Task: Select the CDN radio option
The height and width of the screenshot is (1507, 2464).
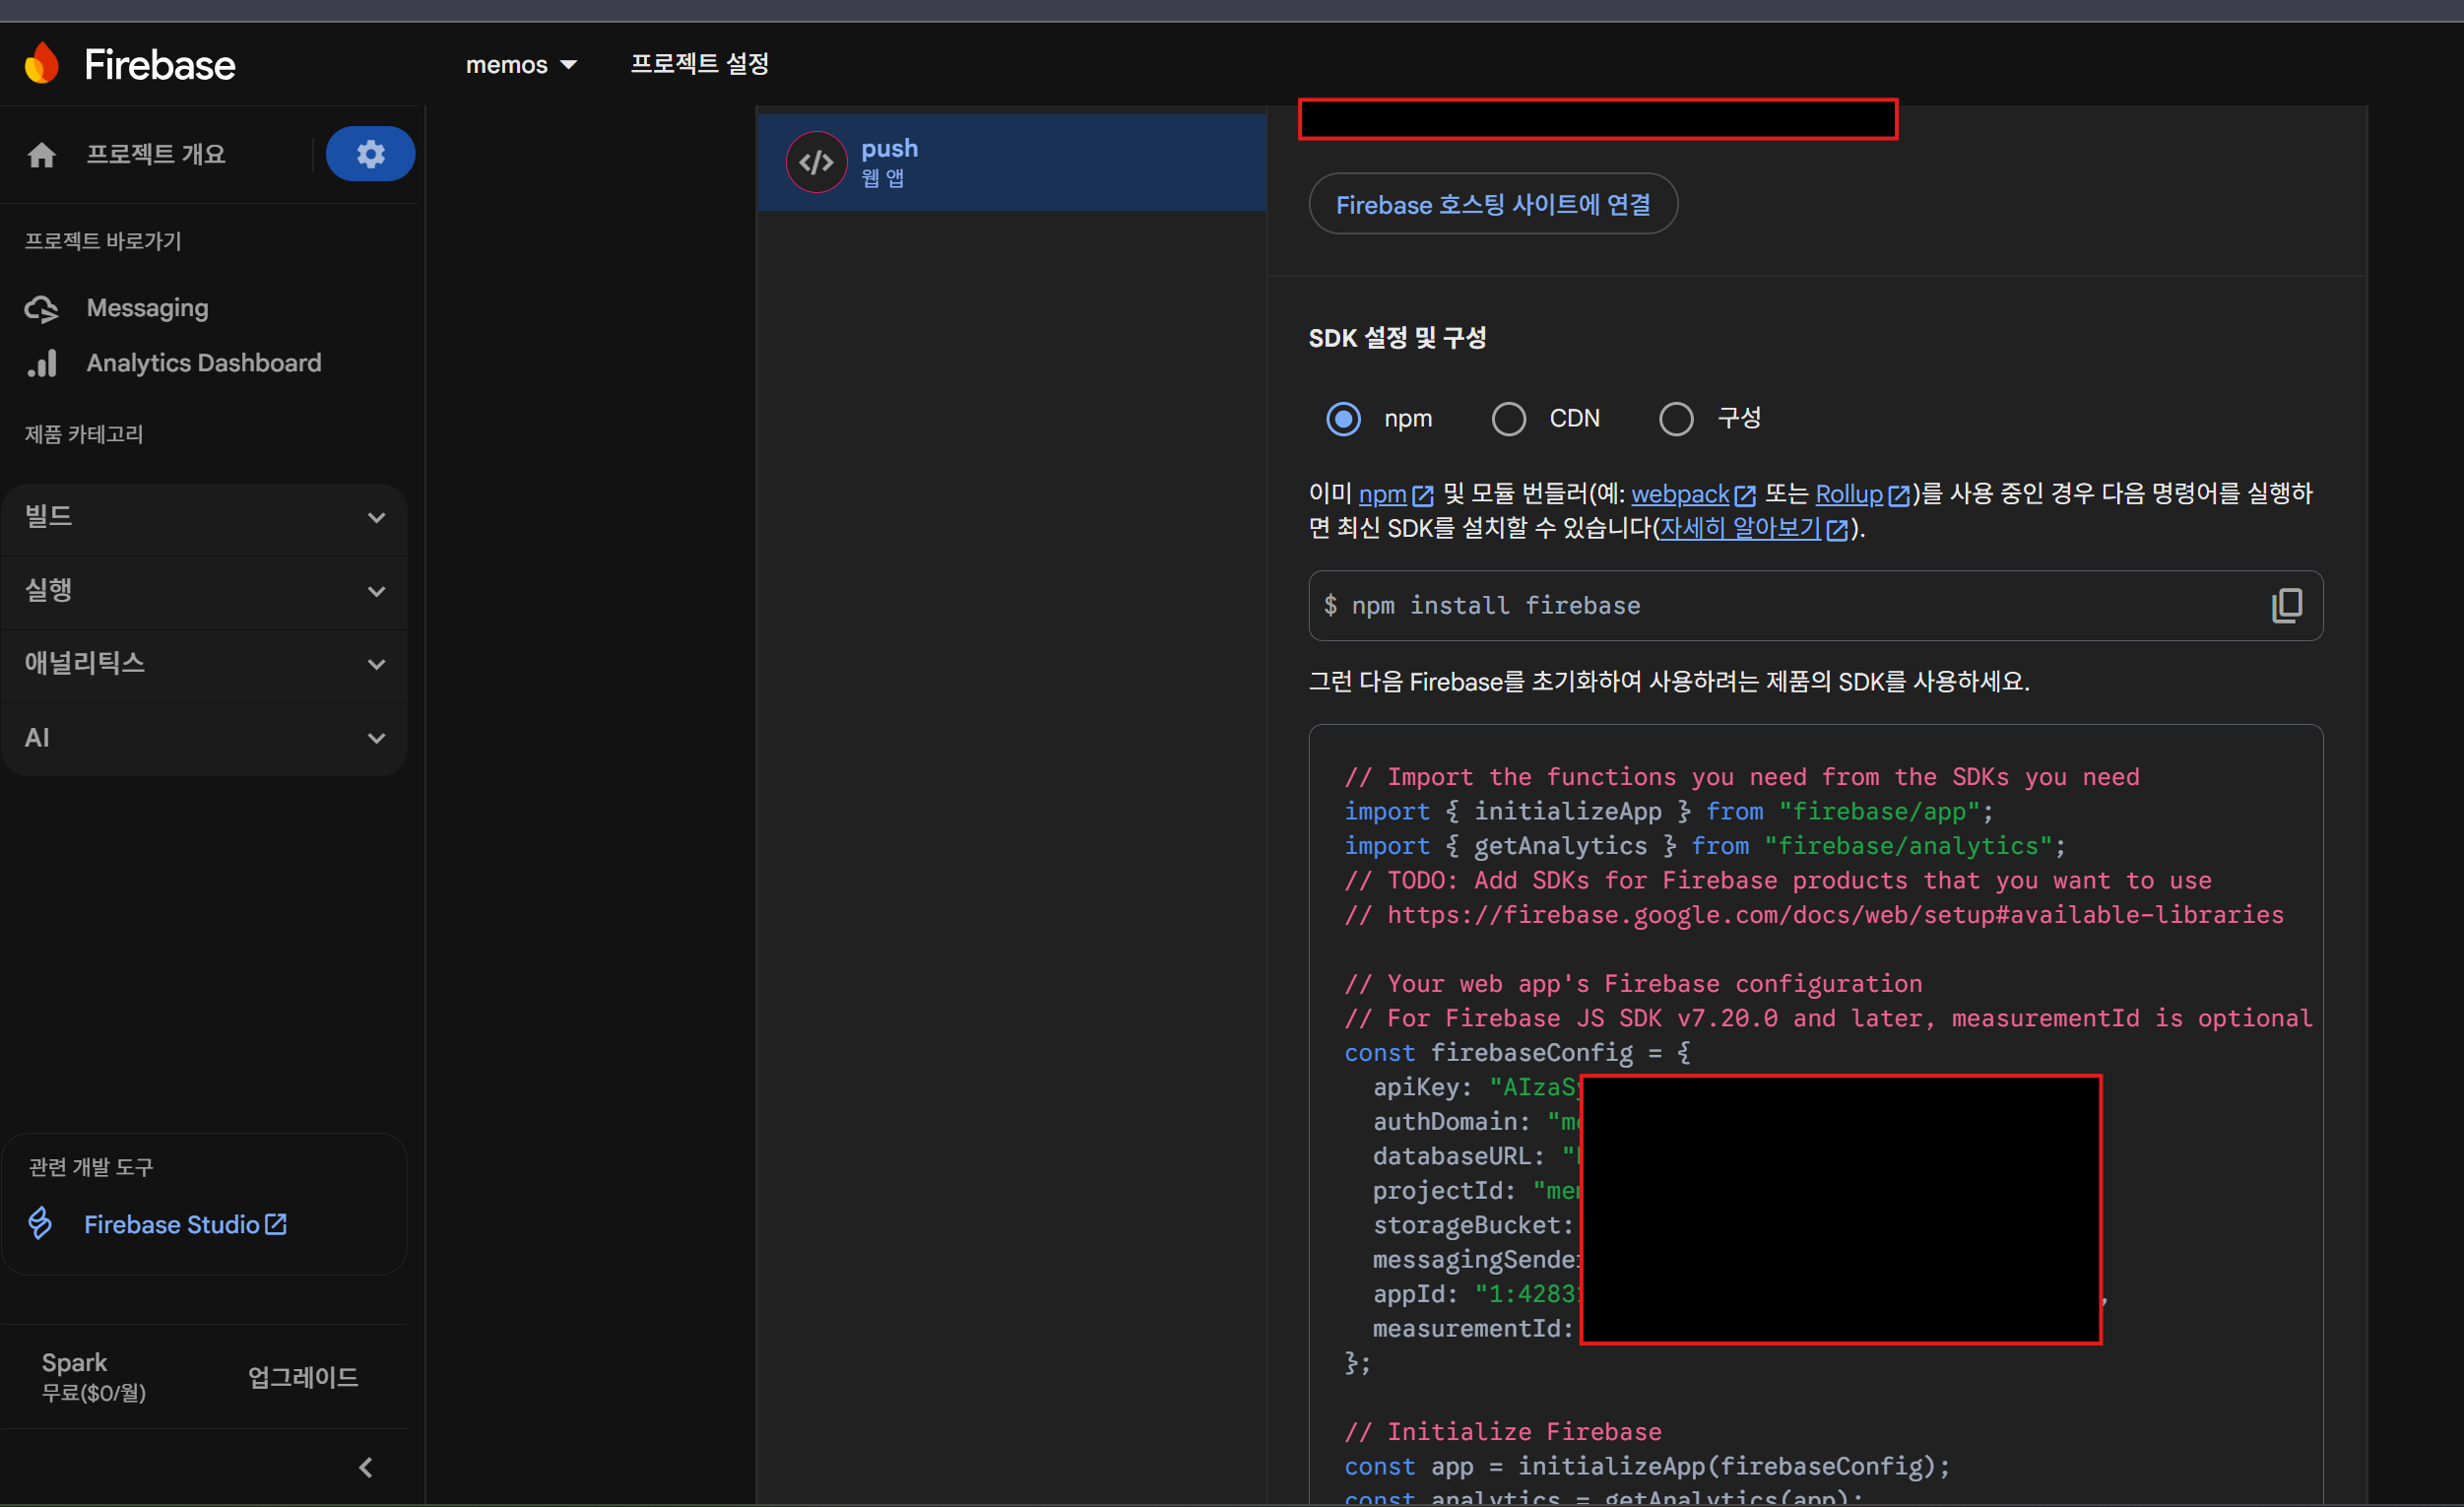Action: tap(1508, 418)
